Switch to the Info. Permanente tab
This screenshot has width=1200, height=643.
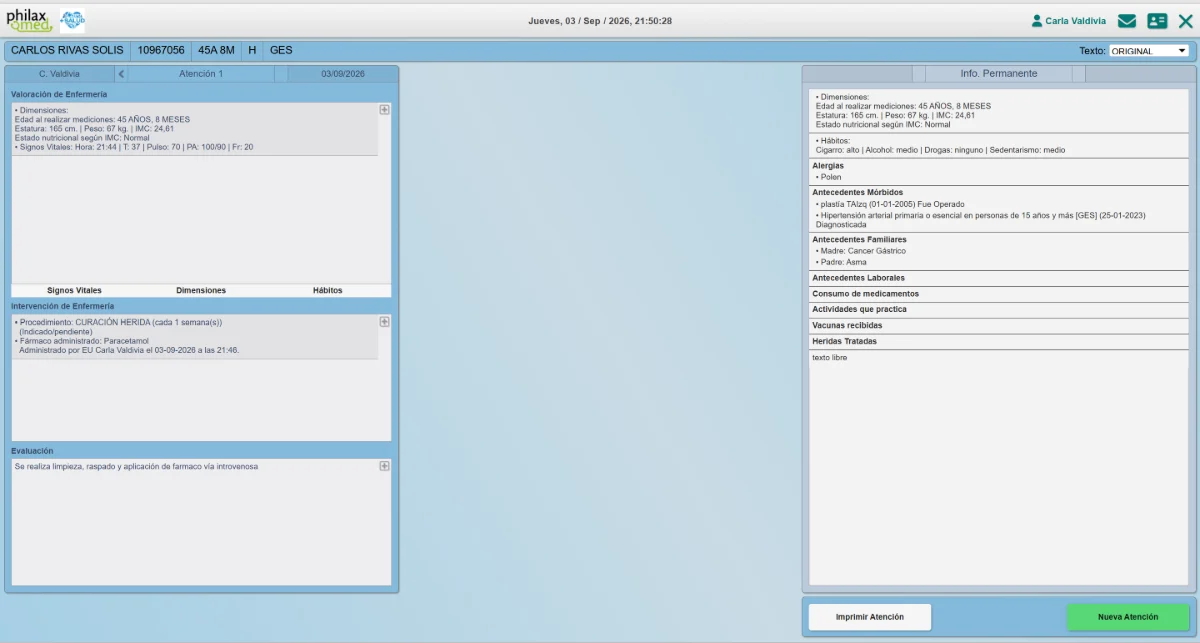[998, 74]
